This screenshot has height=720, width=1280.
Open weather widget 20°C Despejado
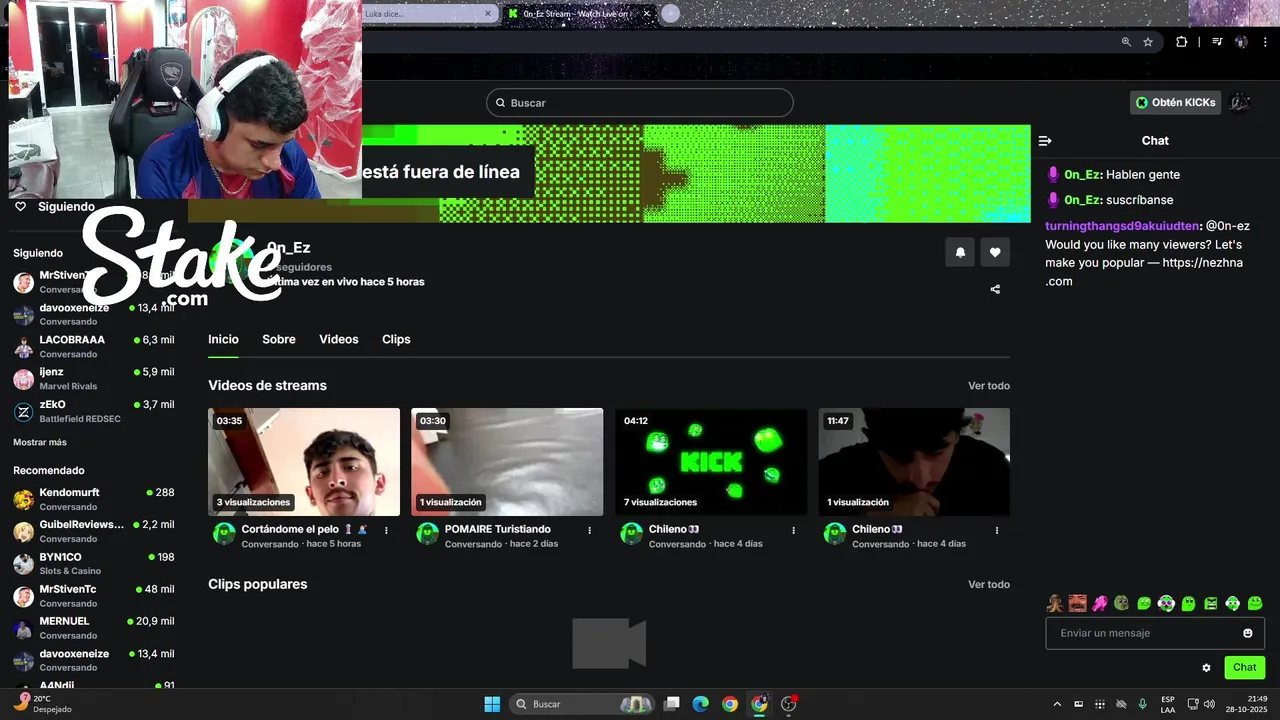(42, 704)
